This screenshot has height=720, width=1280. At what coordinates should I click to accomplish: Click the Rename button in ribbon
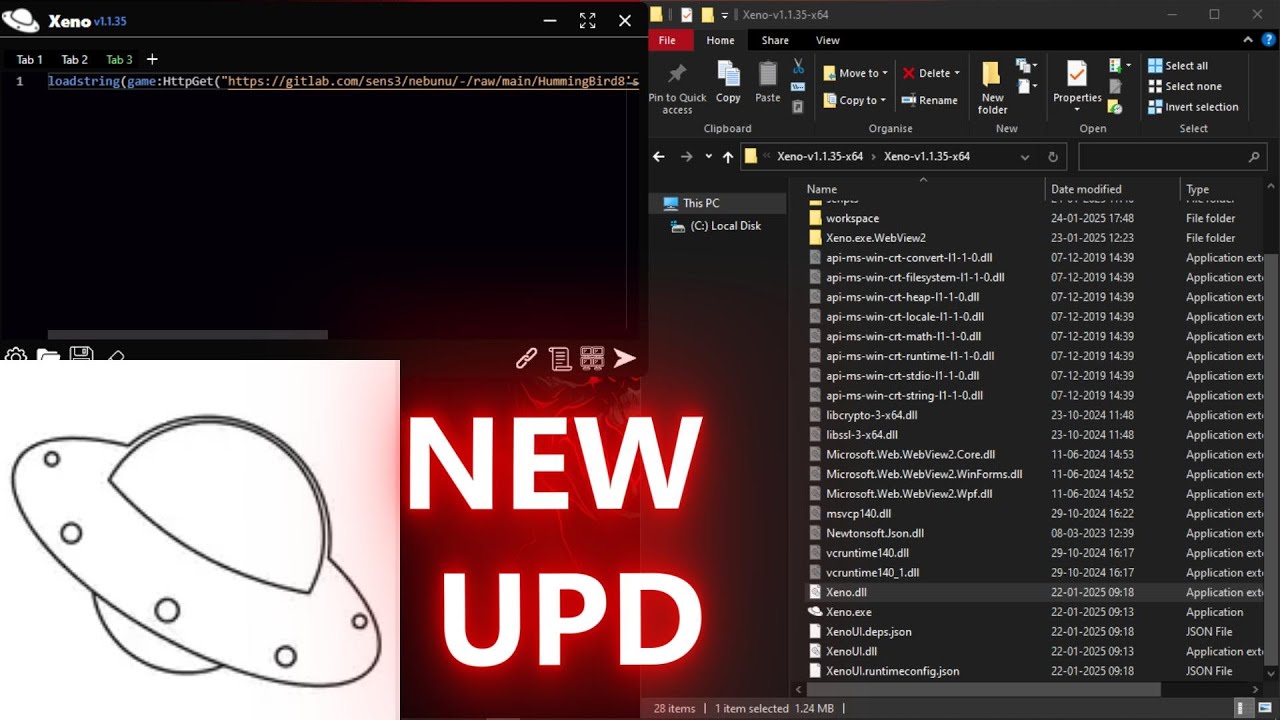pyautogui.click(x=930, y=100)
